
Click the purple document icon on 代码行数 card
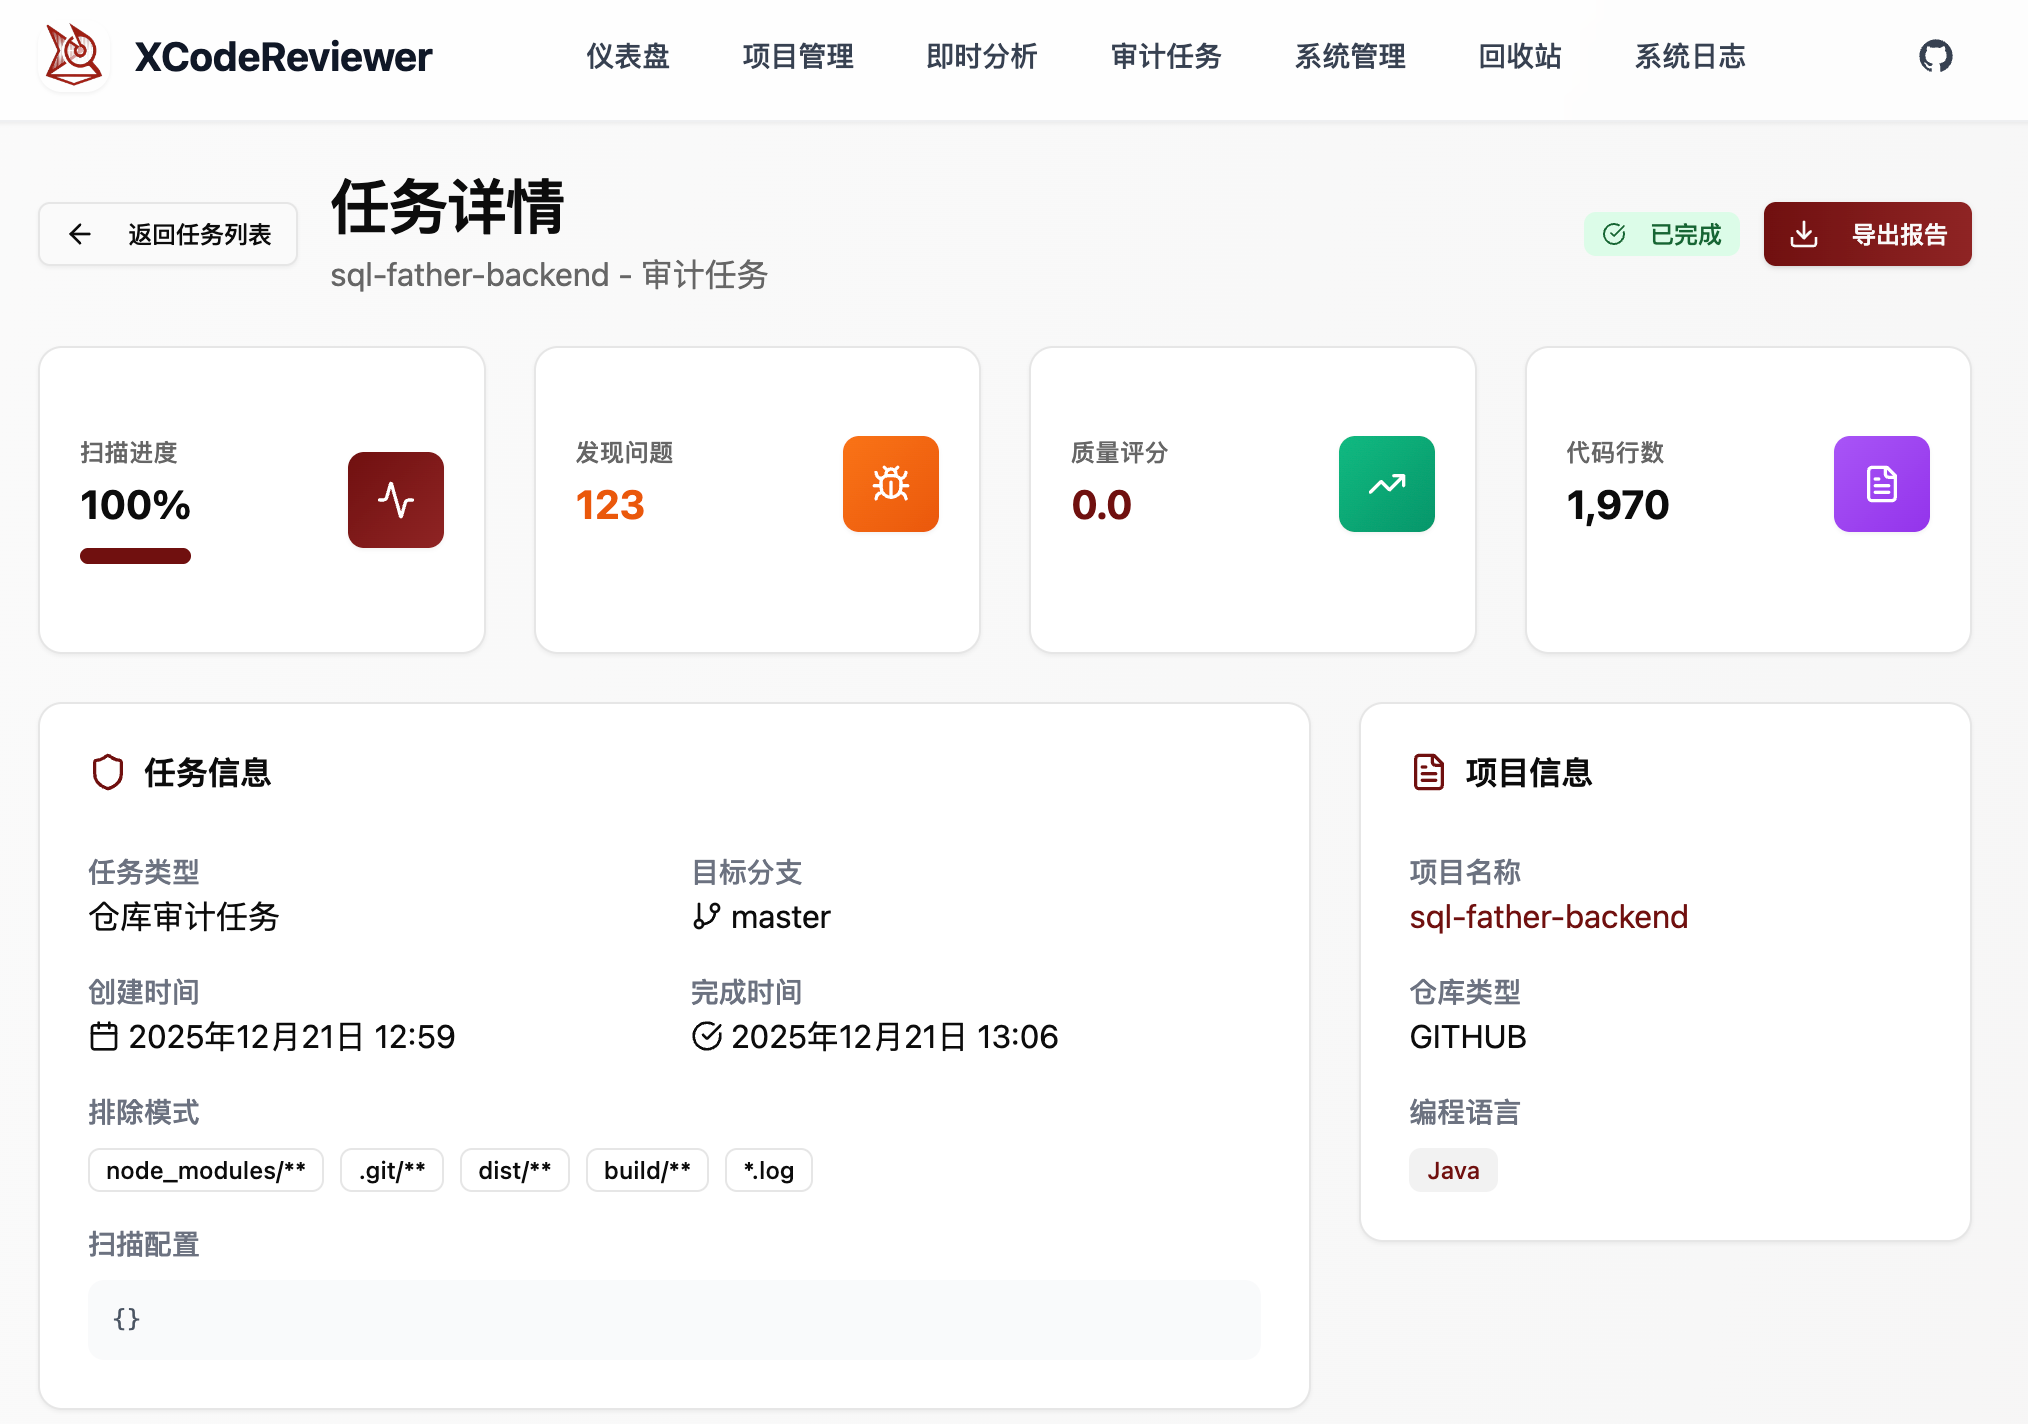click(x=1881, y=484)
